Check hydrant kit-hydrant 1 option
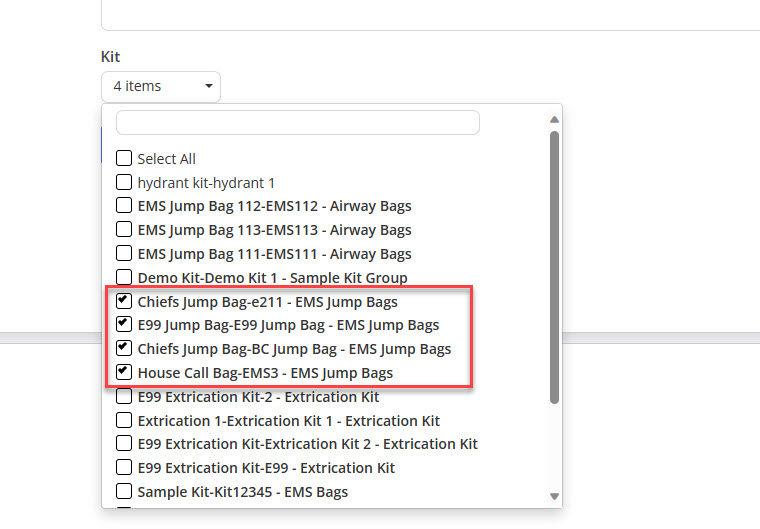Viewport: 760px width, 529px height. click(124, 182)
